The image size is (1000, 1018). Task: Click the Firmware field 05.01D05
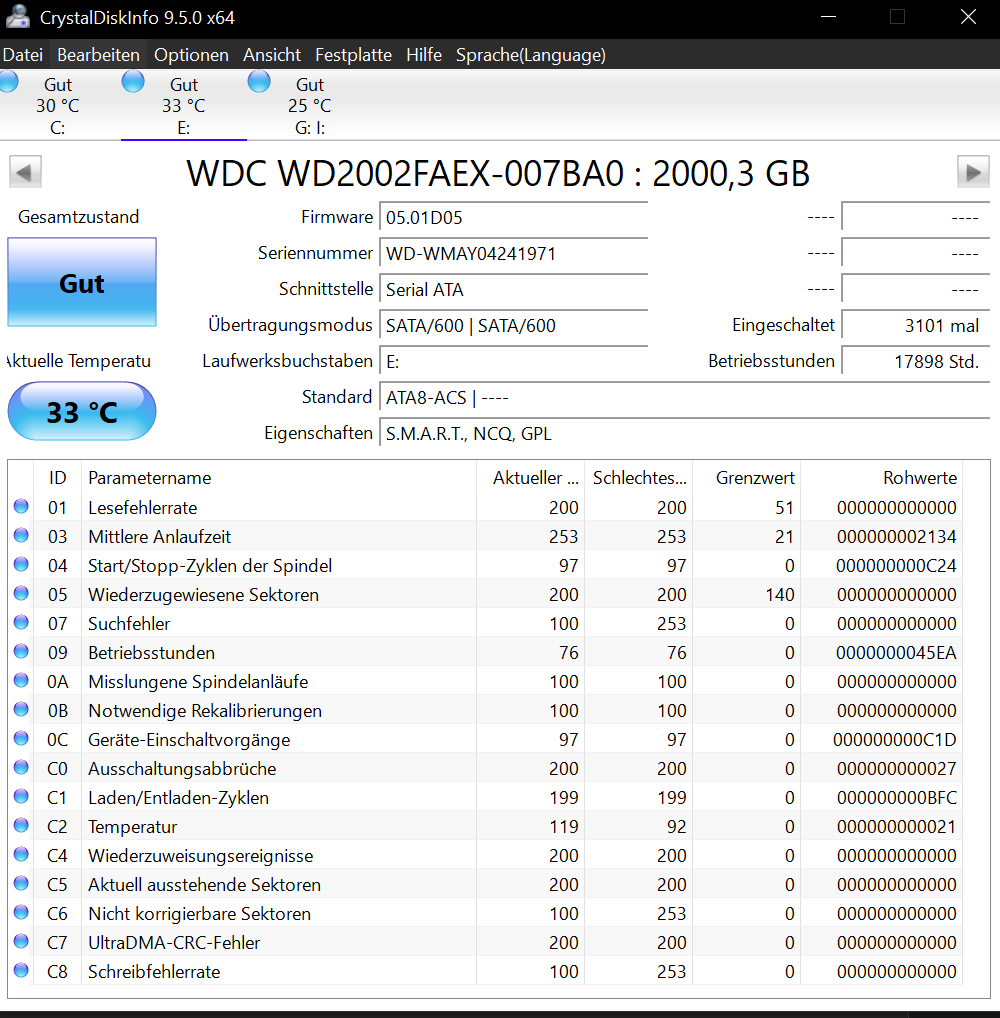point(514,217)
